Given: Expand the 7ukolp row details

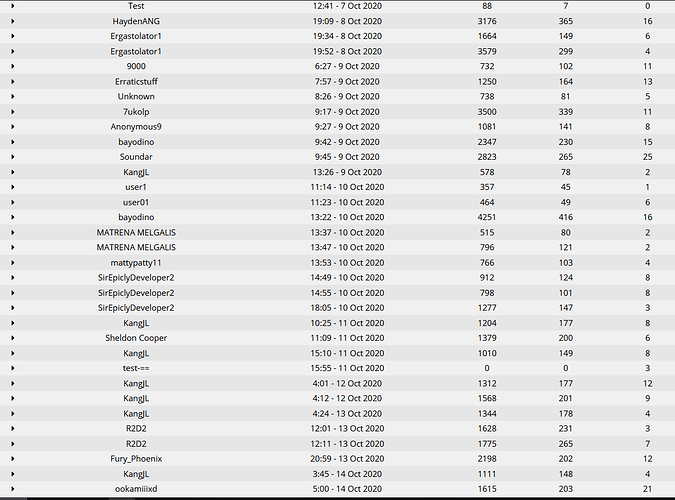Looking at the screenshot, I should point(12,112).
